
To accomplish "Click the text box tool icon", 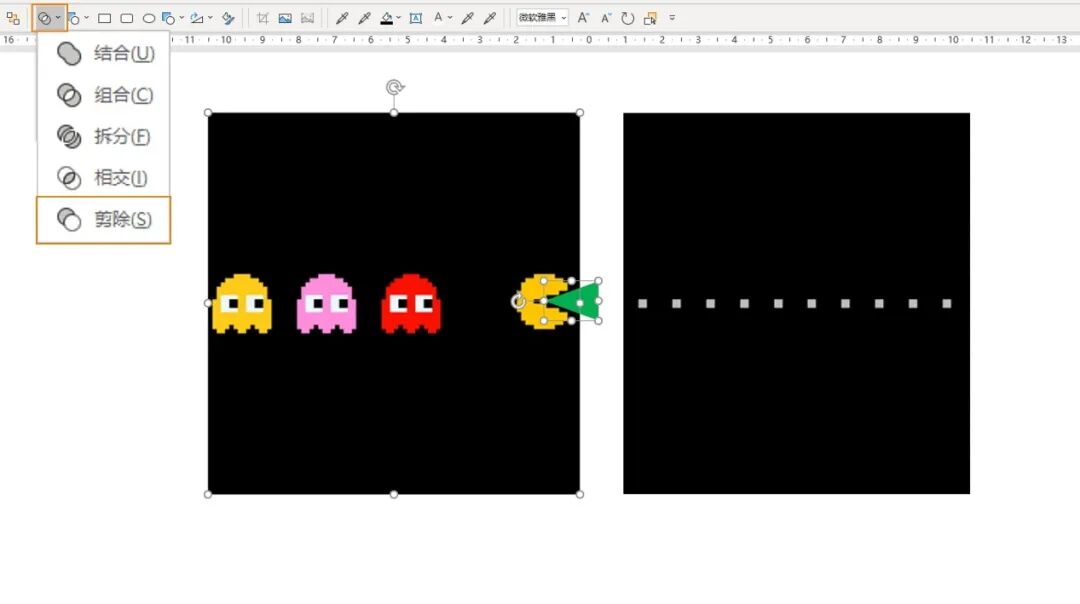I will click(416, 19).
